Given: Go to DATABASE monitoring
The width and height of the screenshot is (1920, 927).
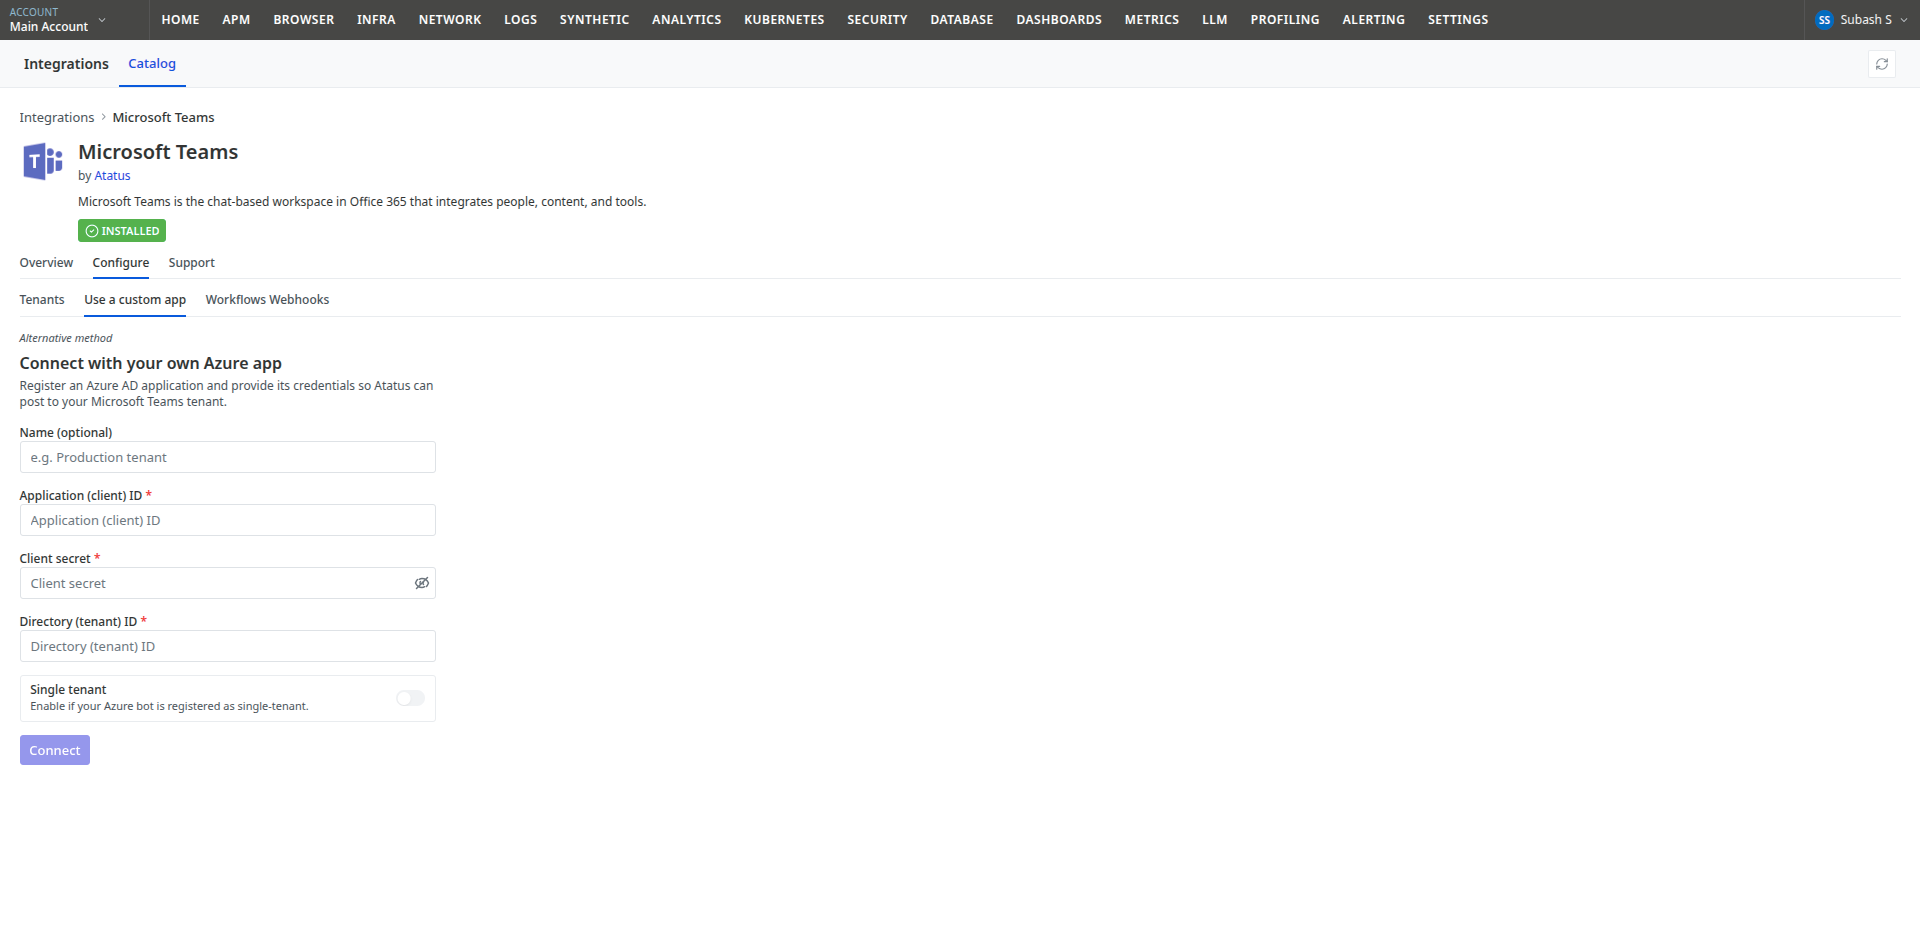Looking at the screenshot, I should click(x=962, y=20).
